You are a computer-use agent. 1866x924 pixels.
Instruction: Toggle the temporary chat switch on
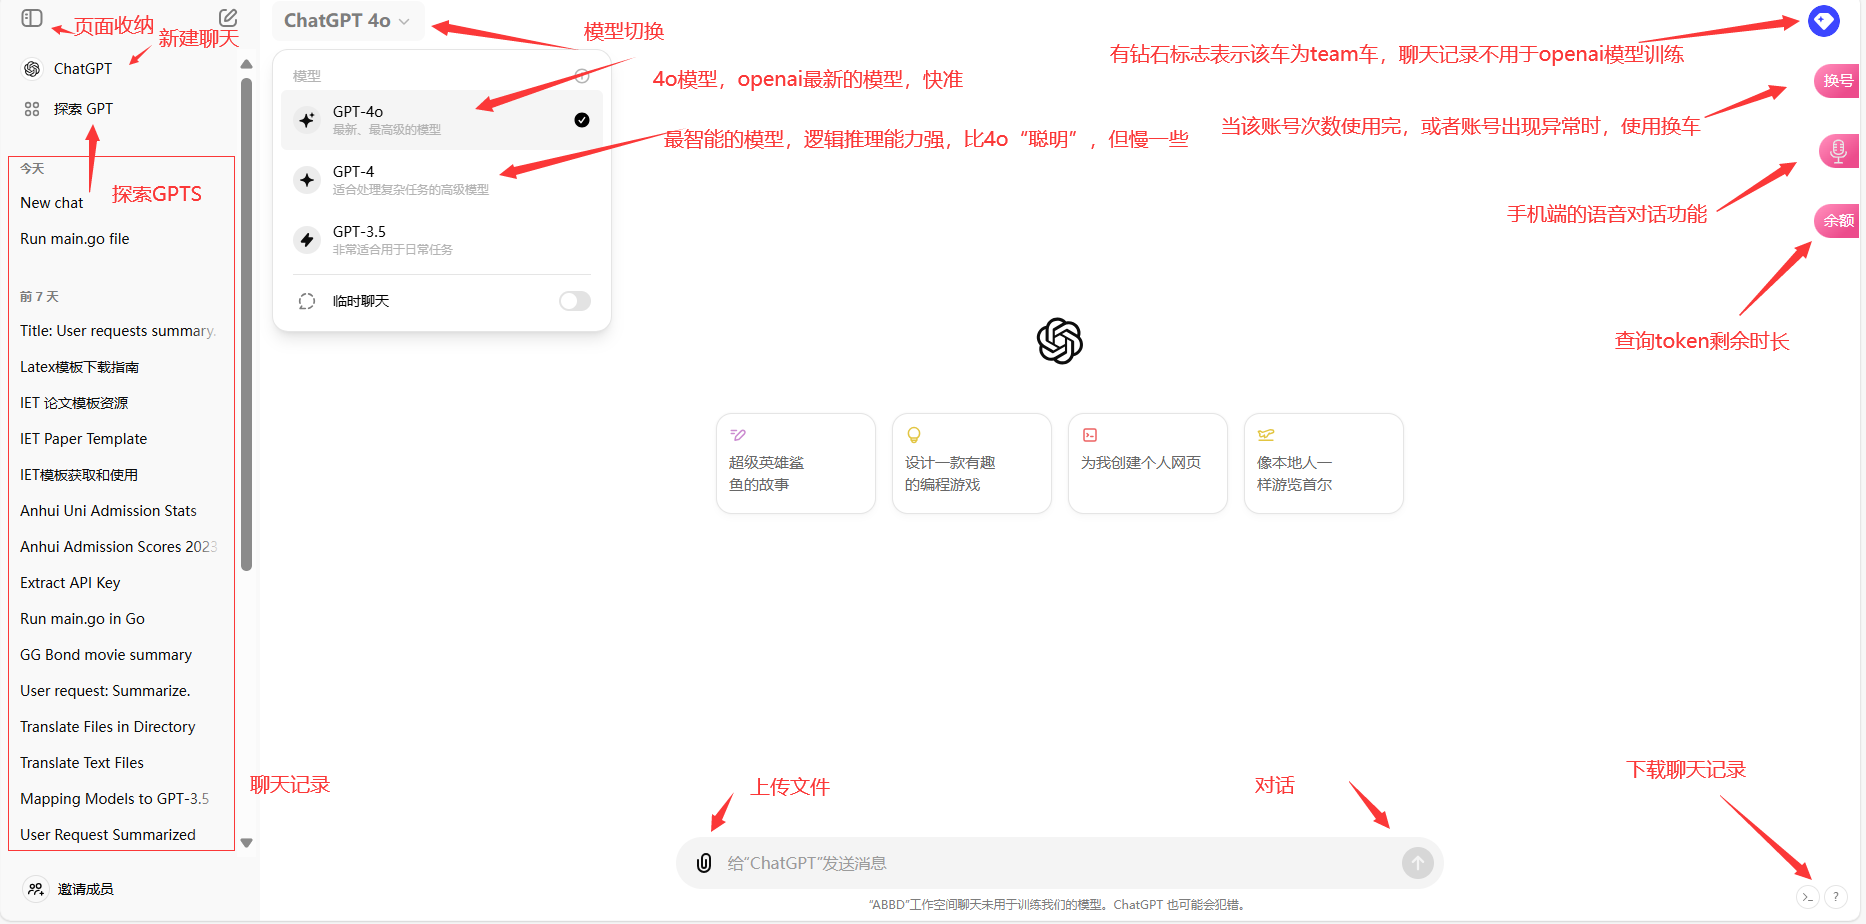[575, 301]
